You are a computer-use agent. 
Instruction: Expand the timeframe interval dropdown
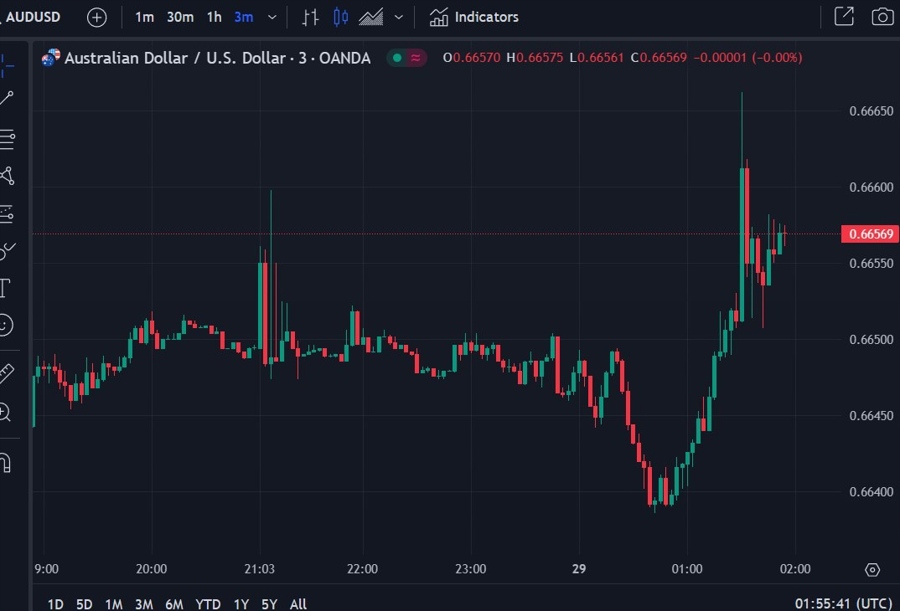click(273, 17)
